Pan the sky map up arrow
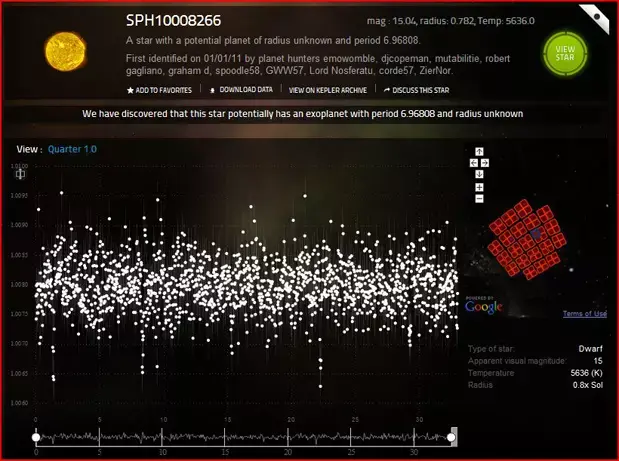The image size is (619, 461). click(479, 152)
